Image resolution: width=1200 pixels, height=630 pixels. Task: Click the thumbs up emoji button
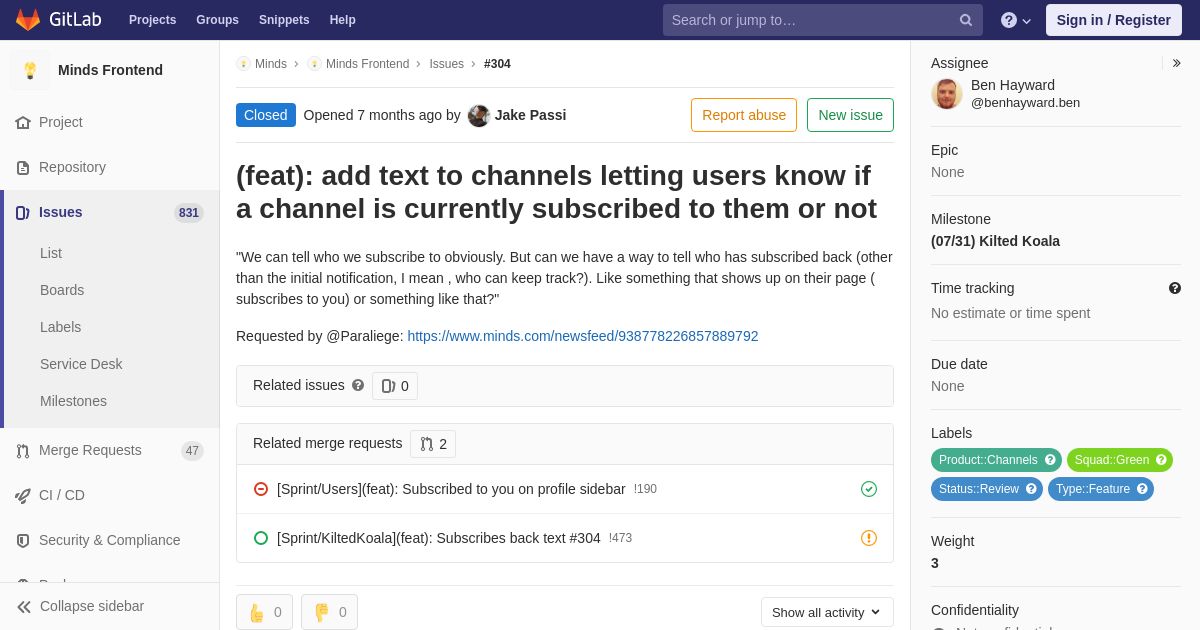[x=264, y=612]
